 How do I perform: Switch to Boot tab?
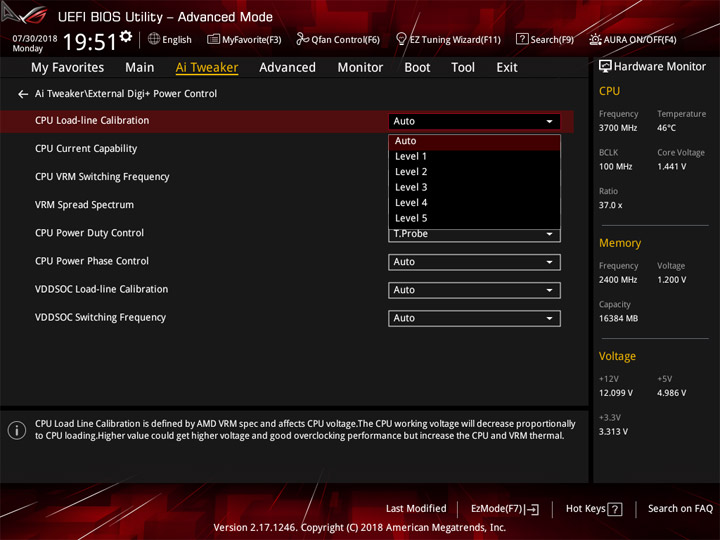click(x=417, y=68)
